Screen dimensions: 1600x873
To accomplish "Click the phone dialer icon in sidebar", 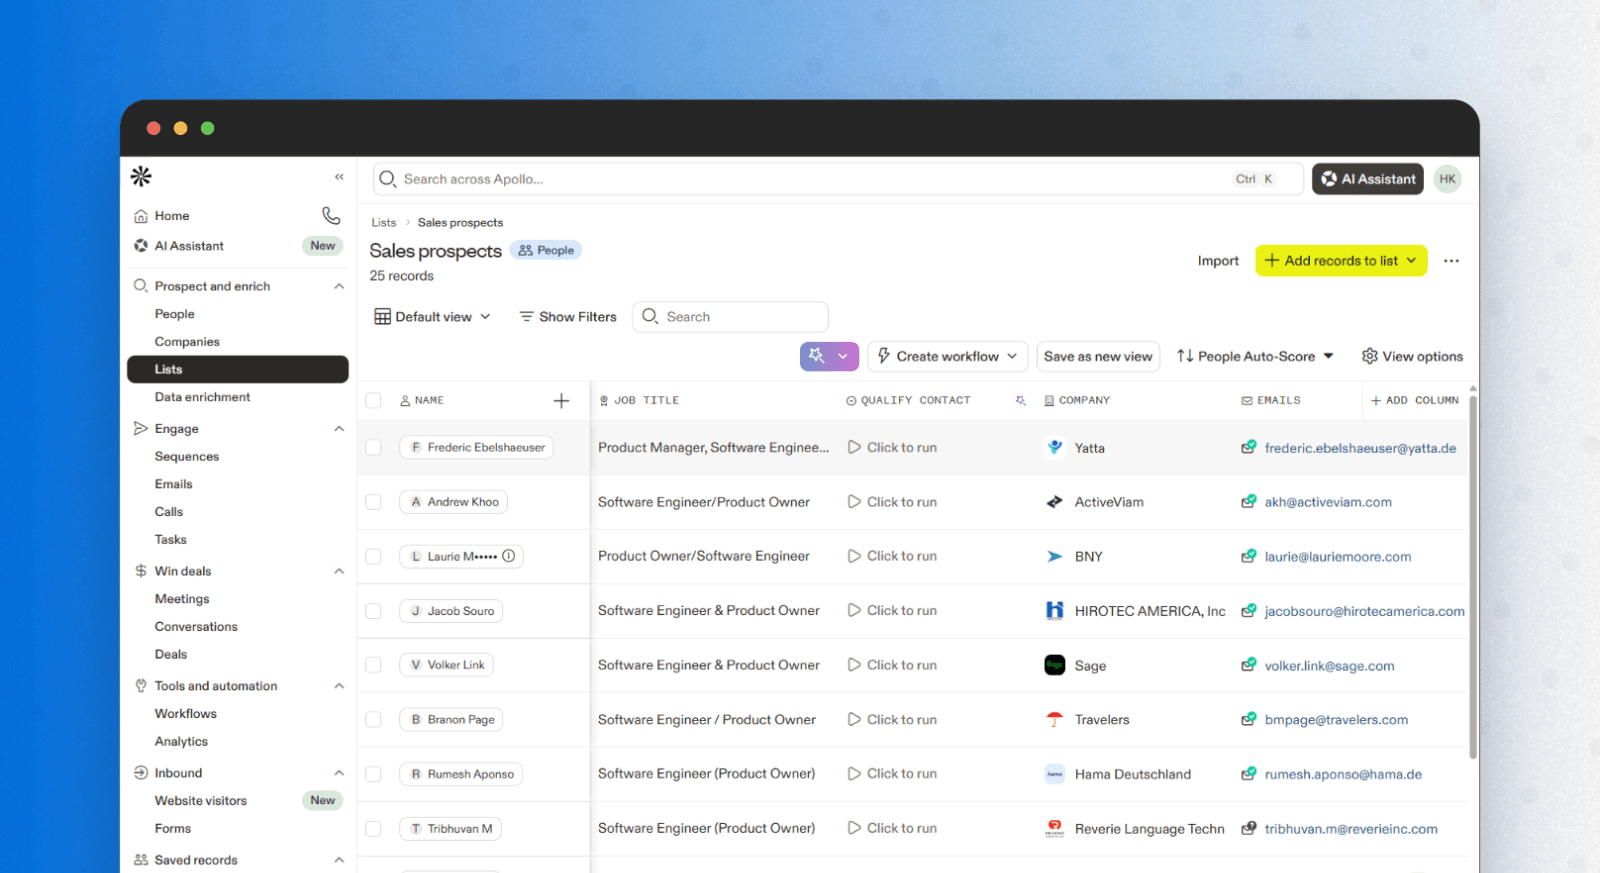I will 331,215.
